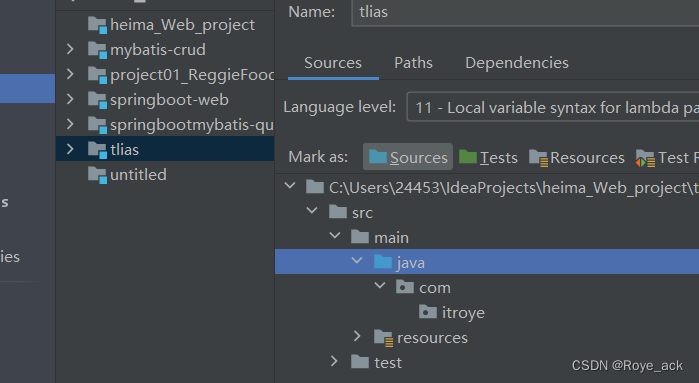This screenshot has height=383, width=699.
Task: Mark folder as Test Resources
Action: 667,157
